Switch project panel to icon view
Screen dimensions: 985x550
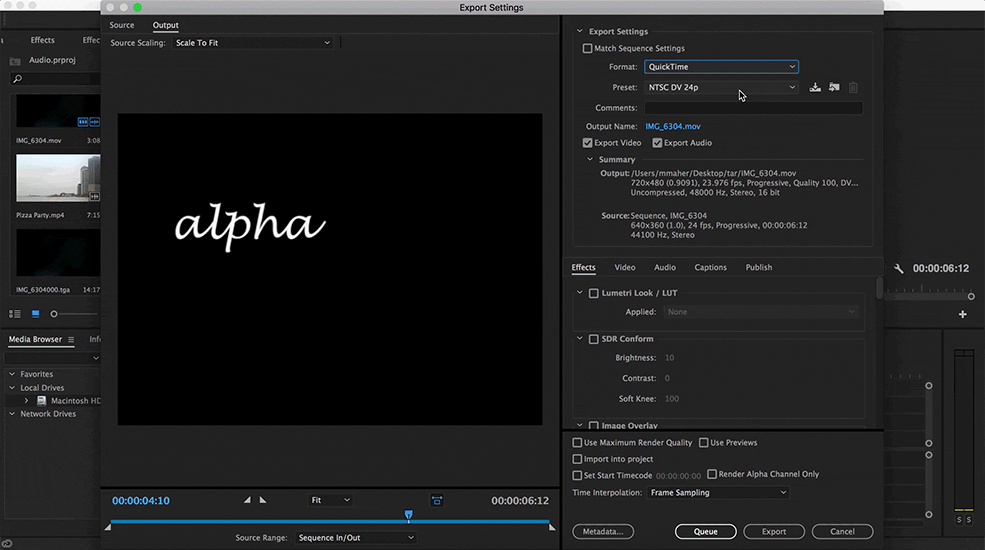36,314
